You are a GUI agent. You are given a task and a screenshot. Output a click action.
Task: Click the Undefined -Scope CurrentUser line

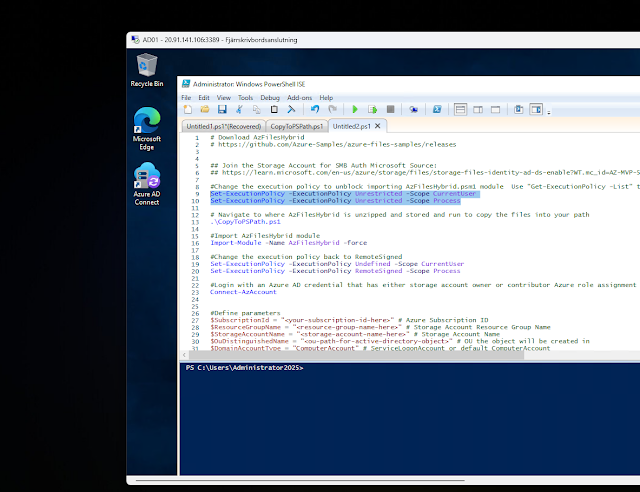(x=337, y=264)
